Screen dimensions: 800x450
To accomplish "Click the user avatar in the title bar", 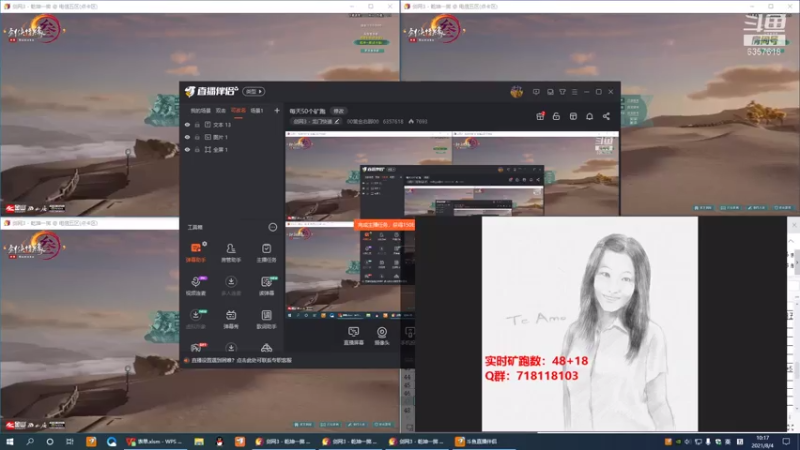I will click(516, 92).
